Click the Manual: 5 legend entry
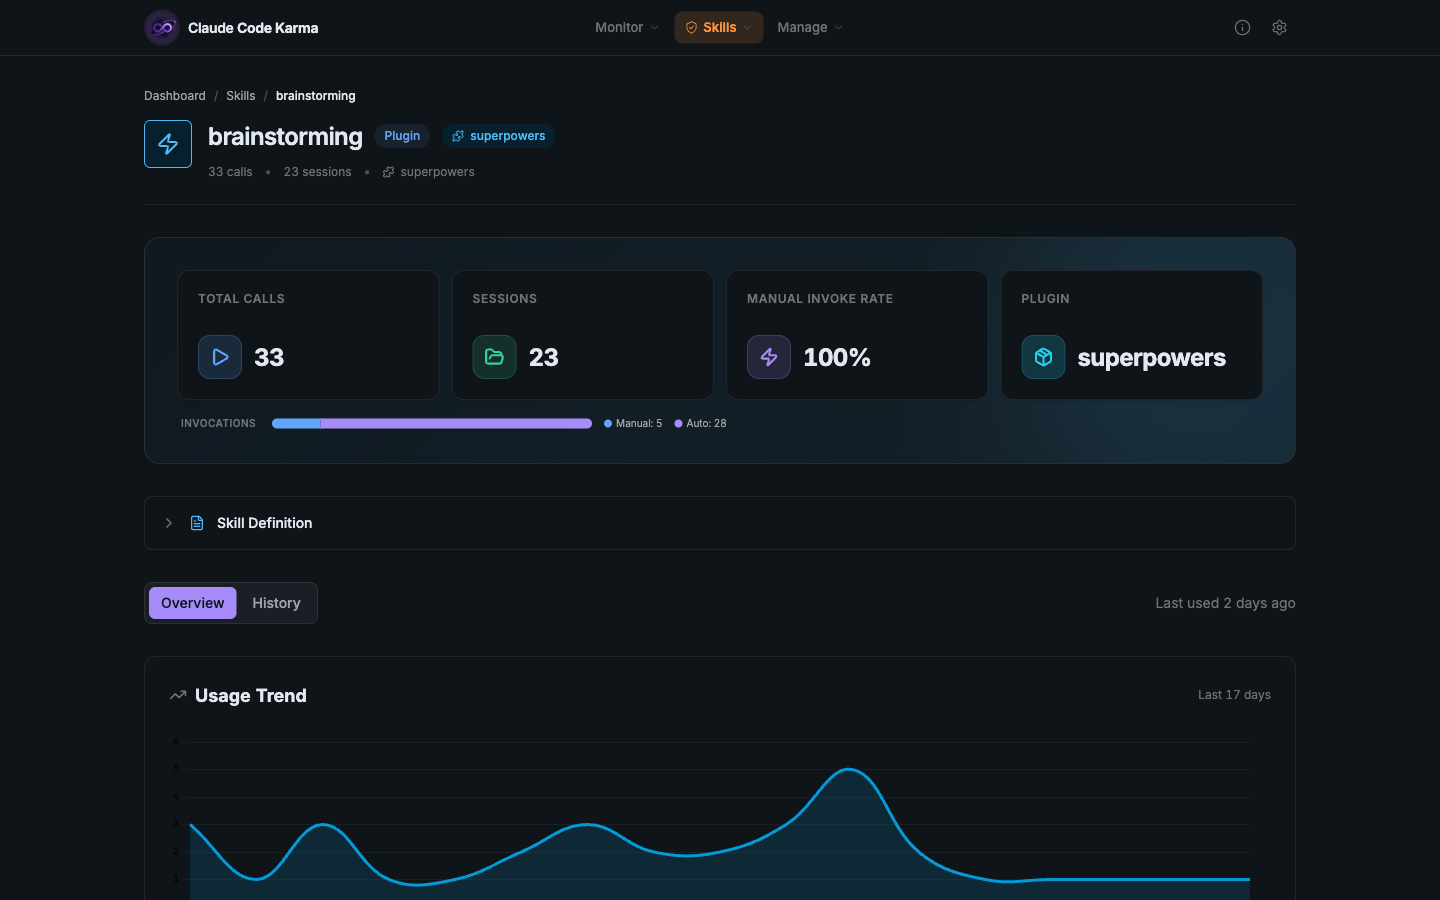 pos(633,424)
